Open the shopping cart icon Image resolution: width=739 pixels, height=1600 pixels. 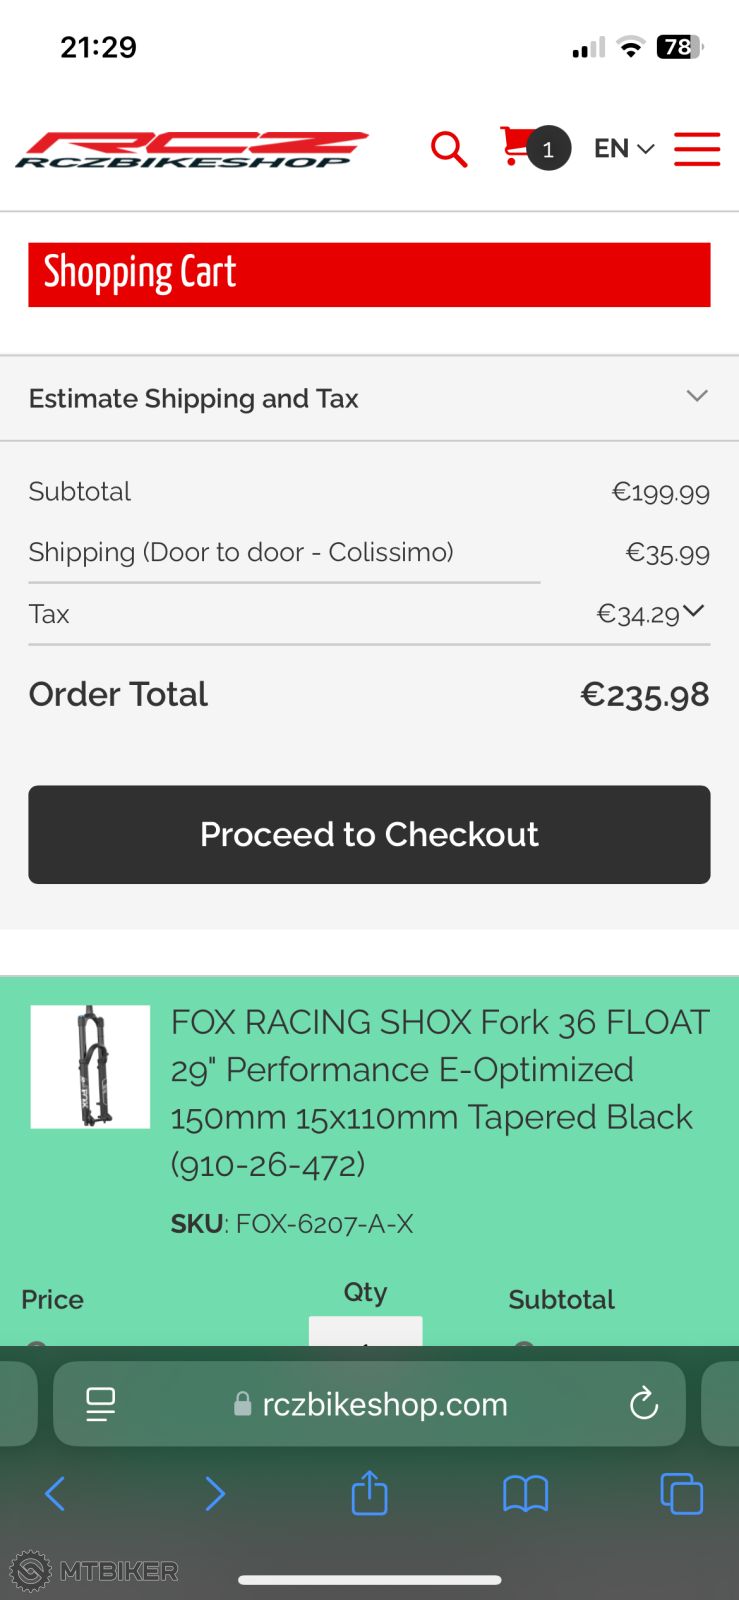point(516,147)
